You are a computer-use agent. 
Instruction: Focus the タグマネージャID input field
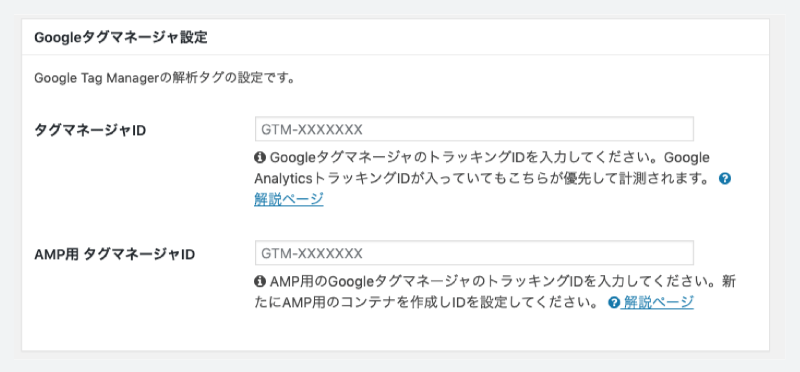474,129
